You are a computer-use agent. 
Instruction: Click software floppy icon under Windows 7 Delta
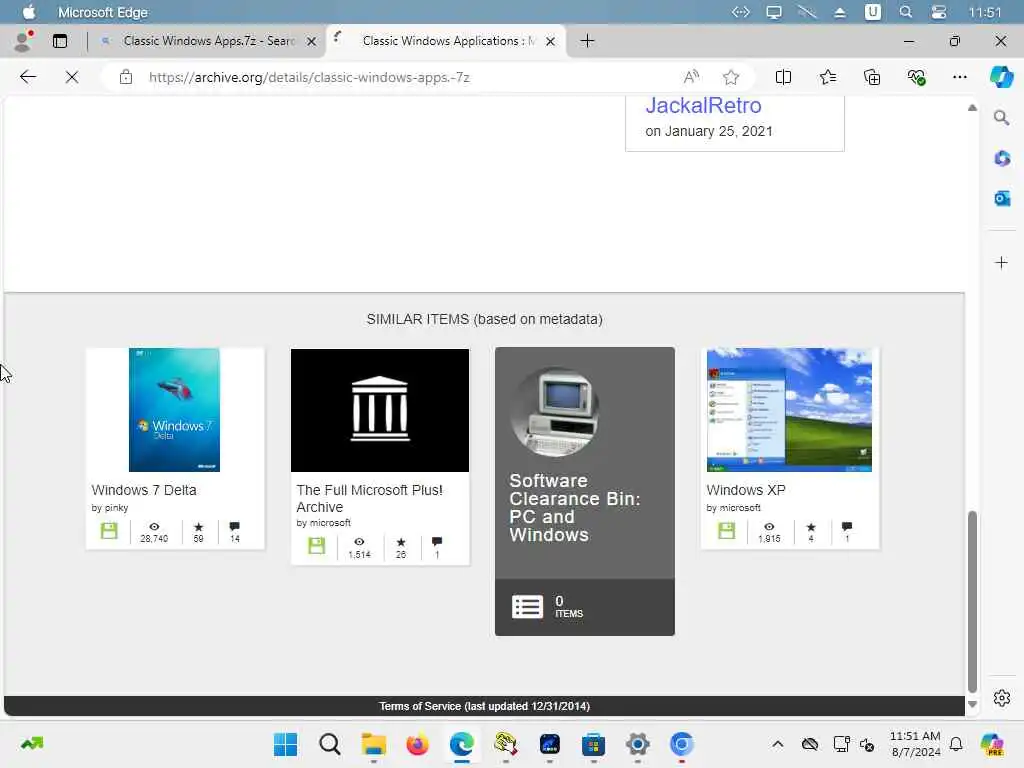(x=109, y=530)
